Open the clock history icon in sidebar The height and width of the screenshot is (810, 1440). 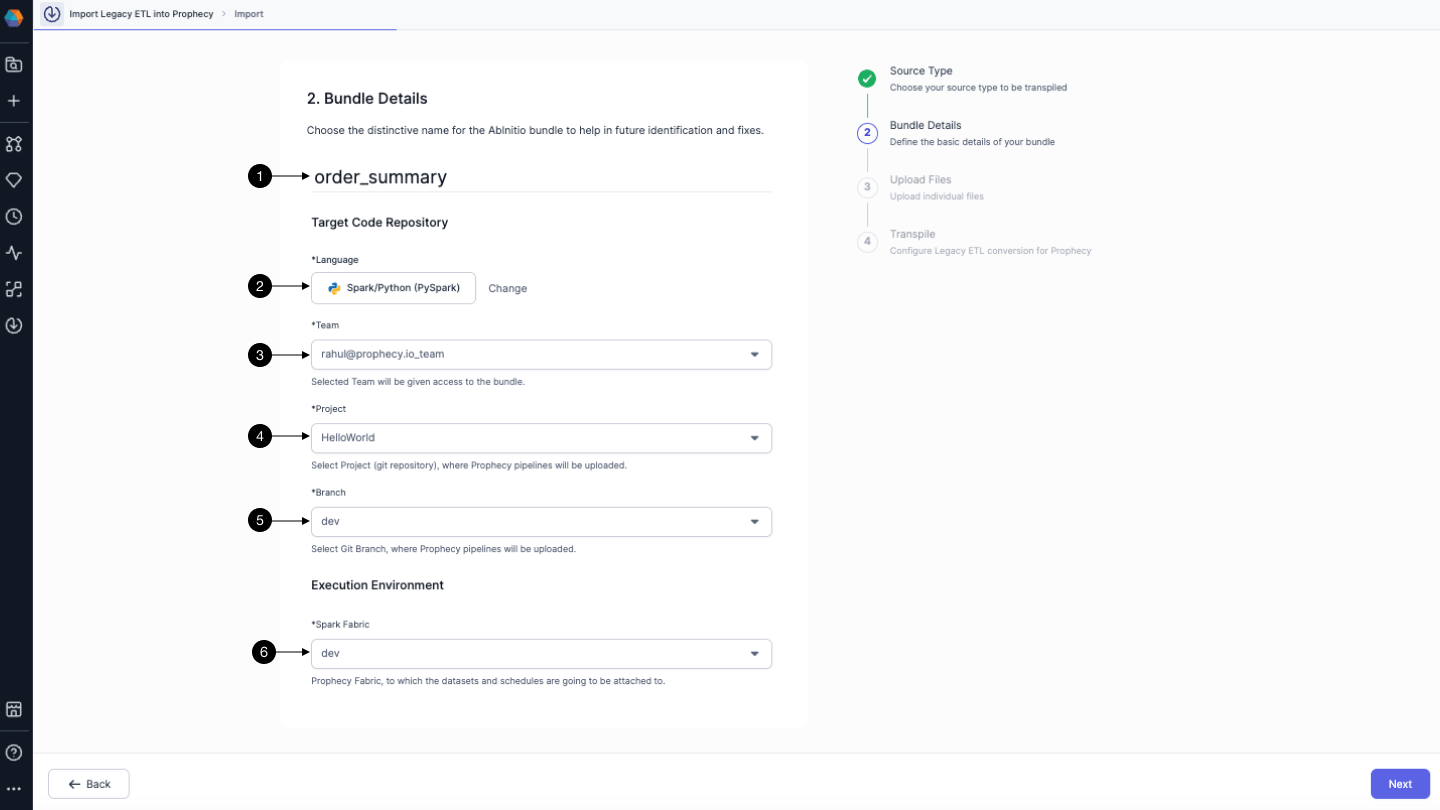pyautogui.click(x=14, y=217)
